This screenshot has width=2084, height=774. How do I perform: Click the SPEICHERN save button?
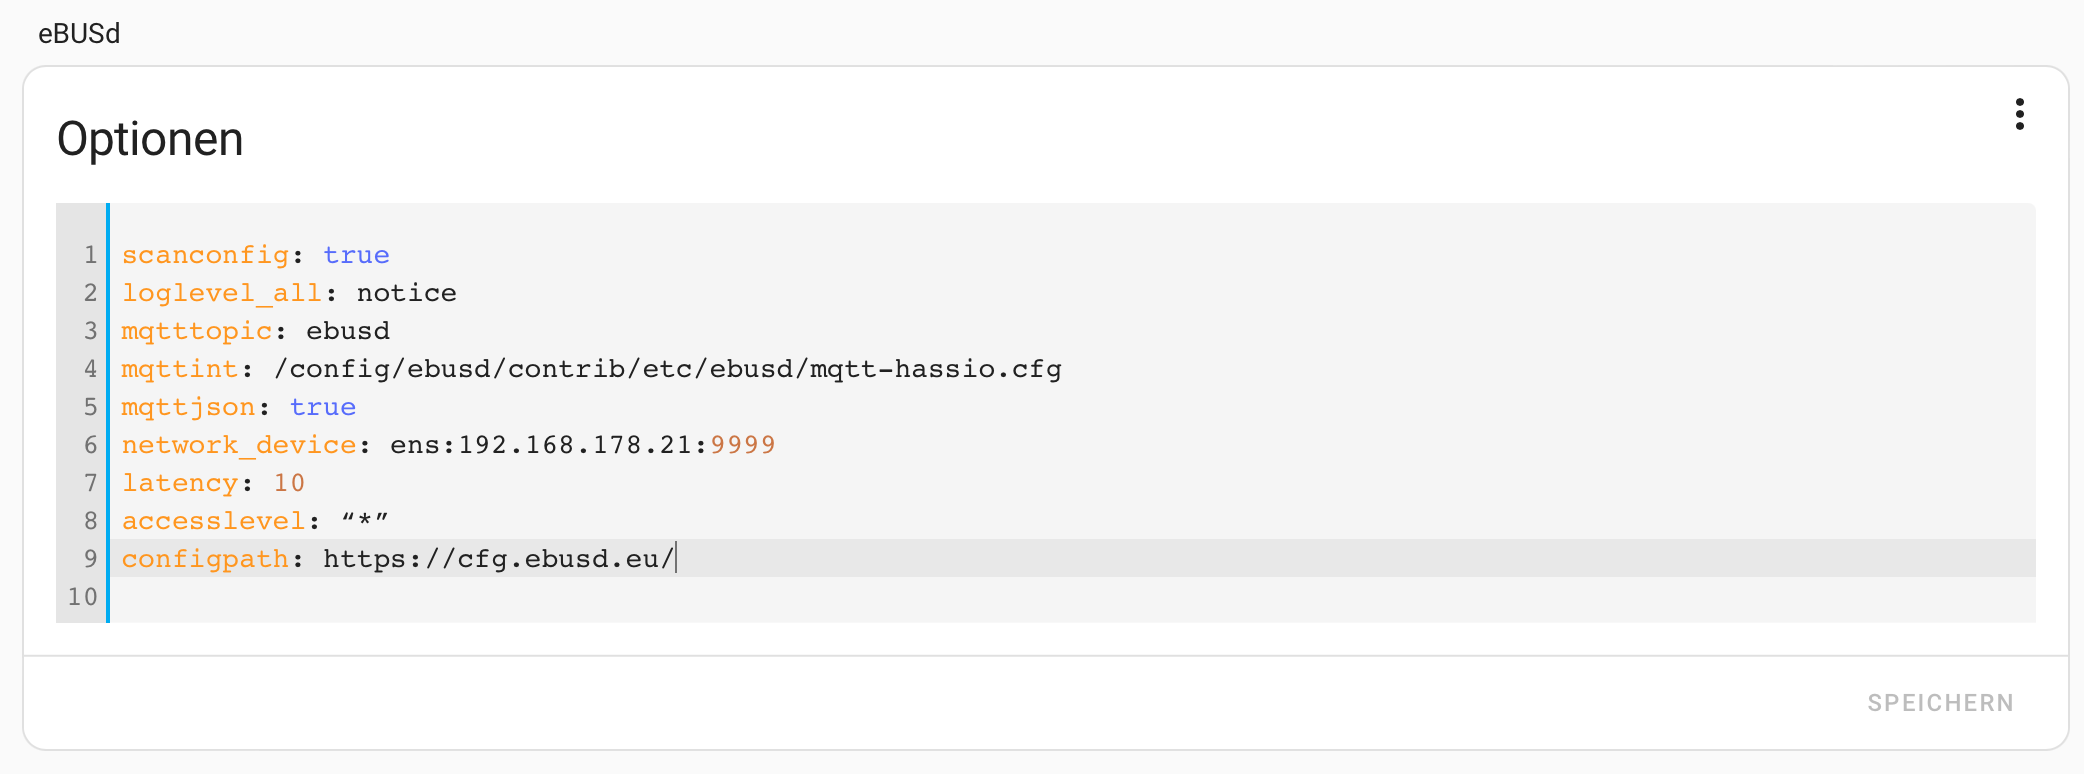1940,703
